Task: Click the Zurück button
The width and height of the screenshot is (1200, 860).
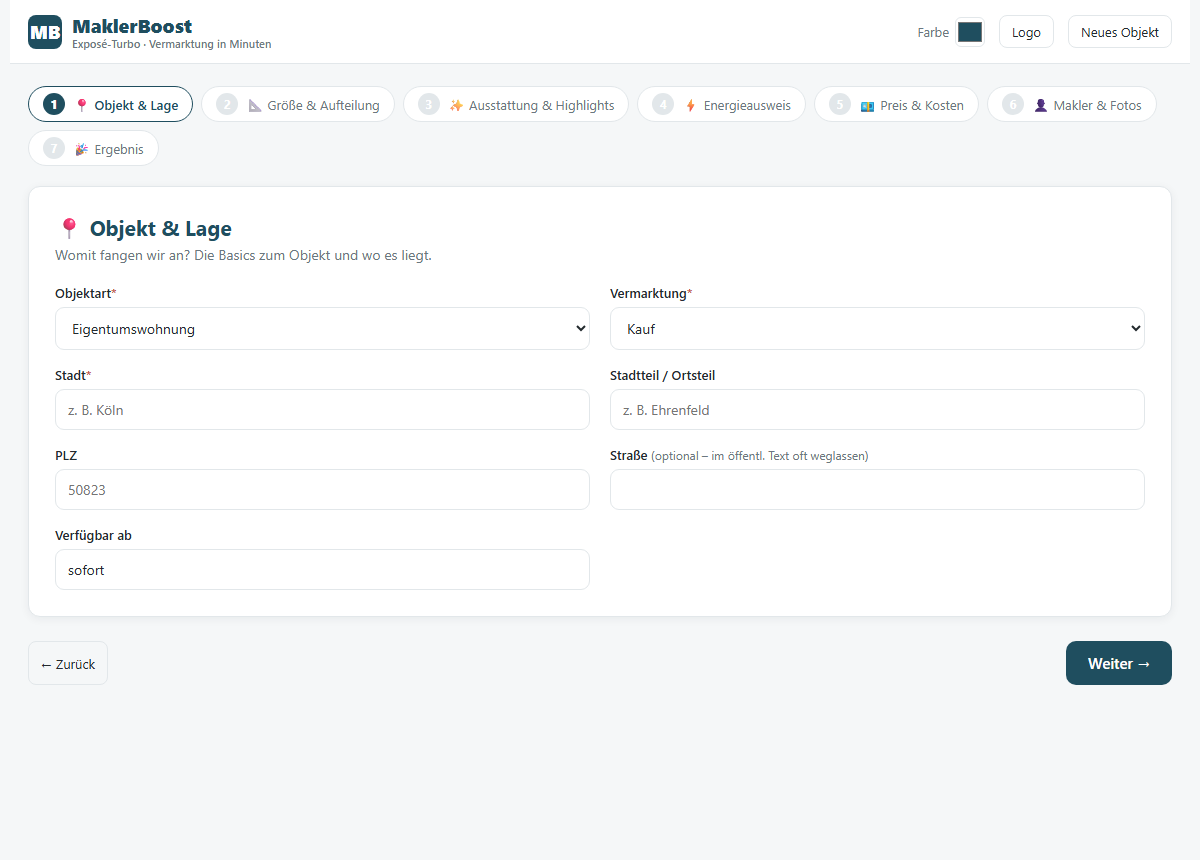Action: pyautogui.click(x=68, y=663)
